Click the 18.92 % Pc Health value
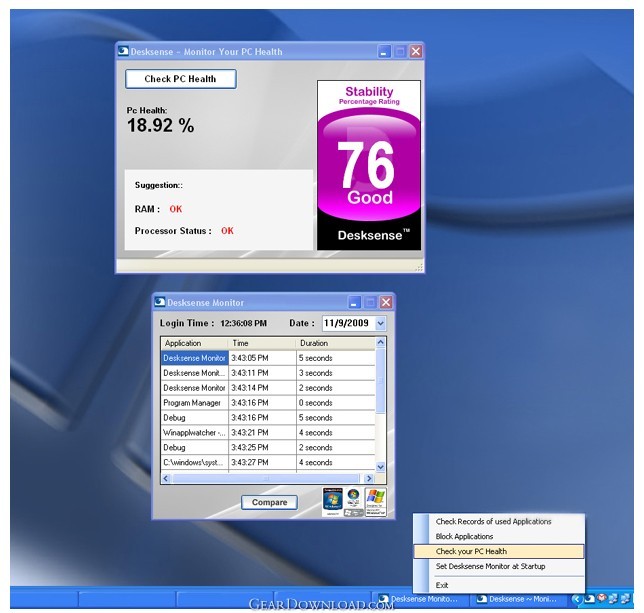 point(161,125)
